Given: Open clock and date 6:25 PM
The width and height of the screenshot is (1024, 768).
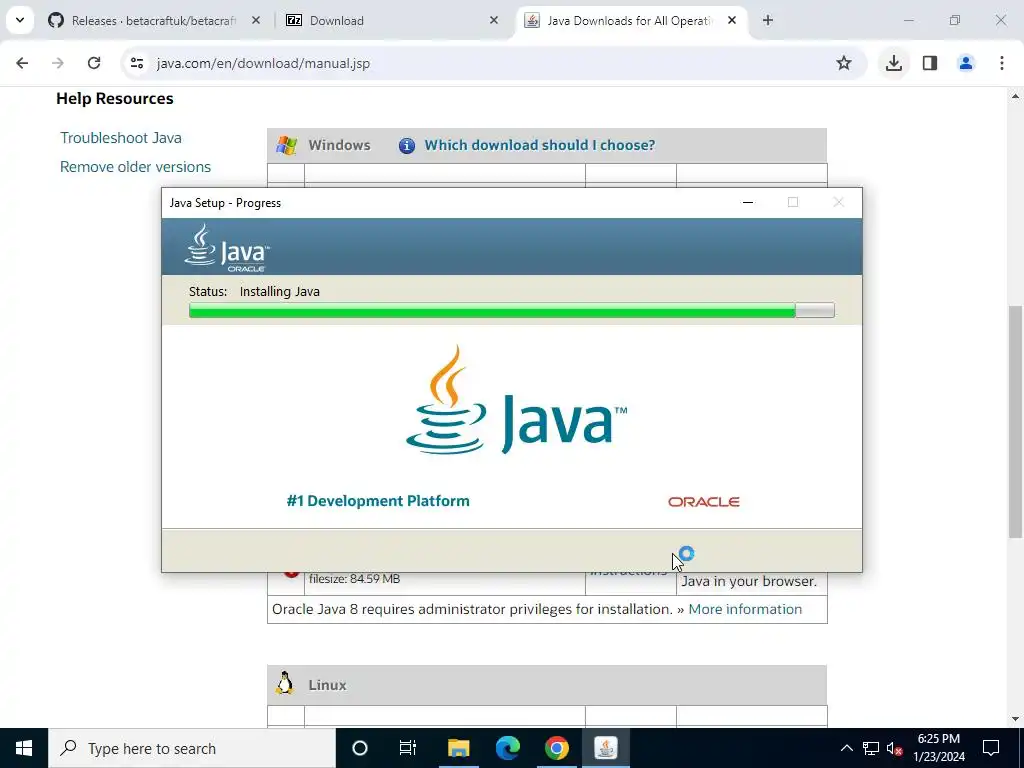Looking at the screenshot, I should click(x=939, y=748).
